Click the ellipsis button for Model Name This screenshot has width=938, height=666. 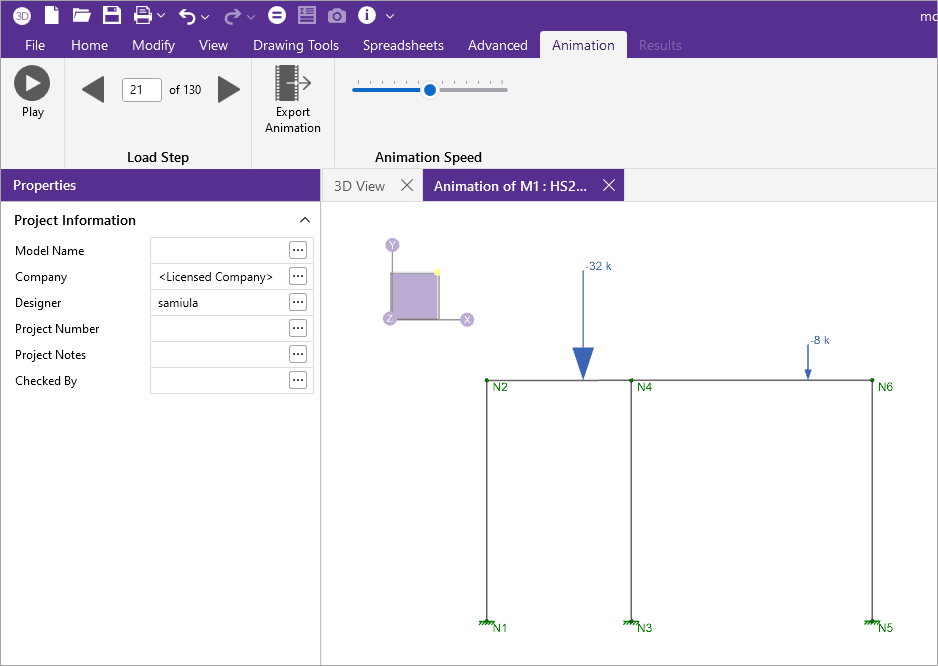click(297, 250)
